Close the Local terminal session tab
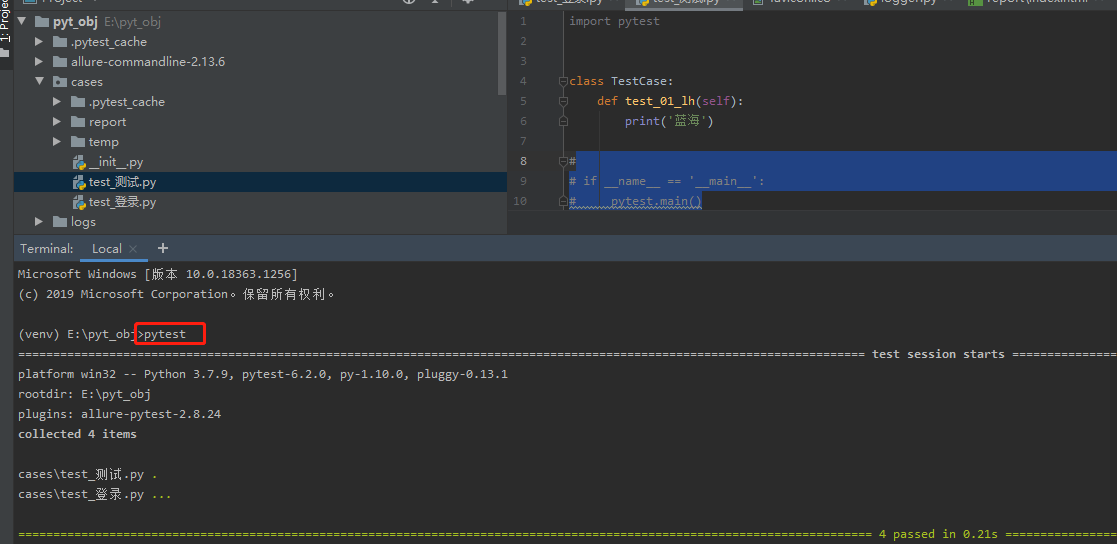Screen dimensions: 1117x544 [x=133, y=249]
